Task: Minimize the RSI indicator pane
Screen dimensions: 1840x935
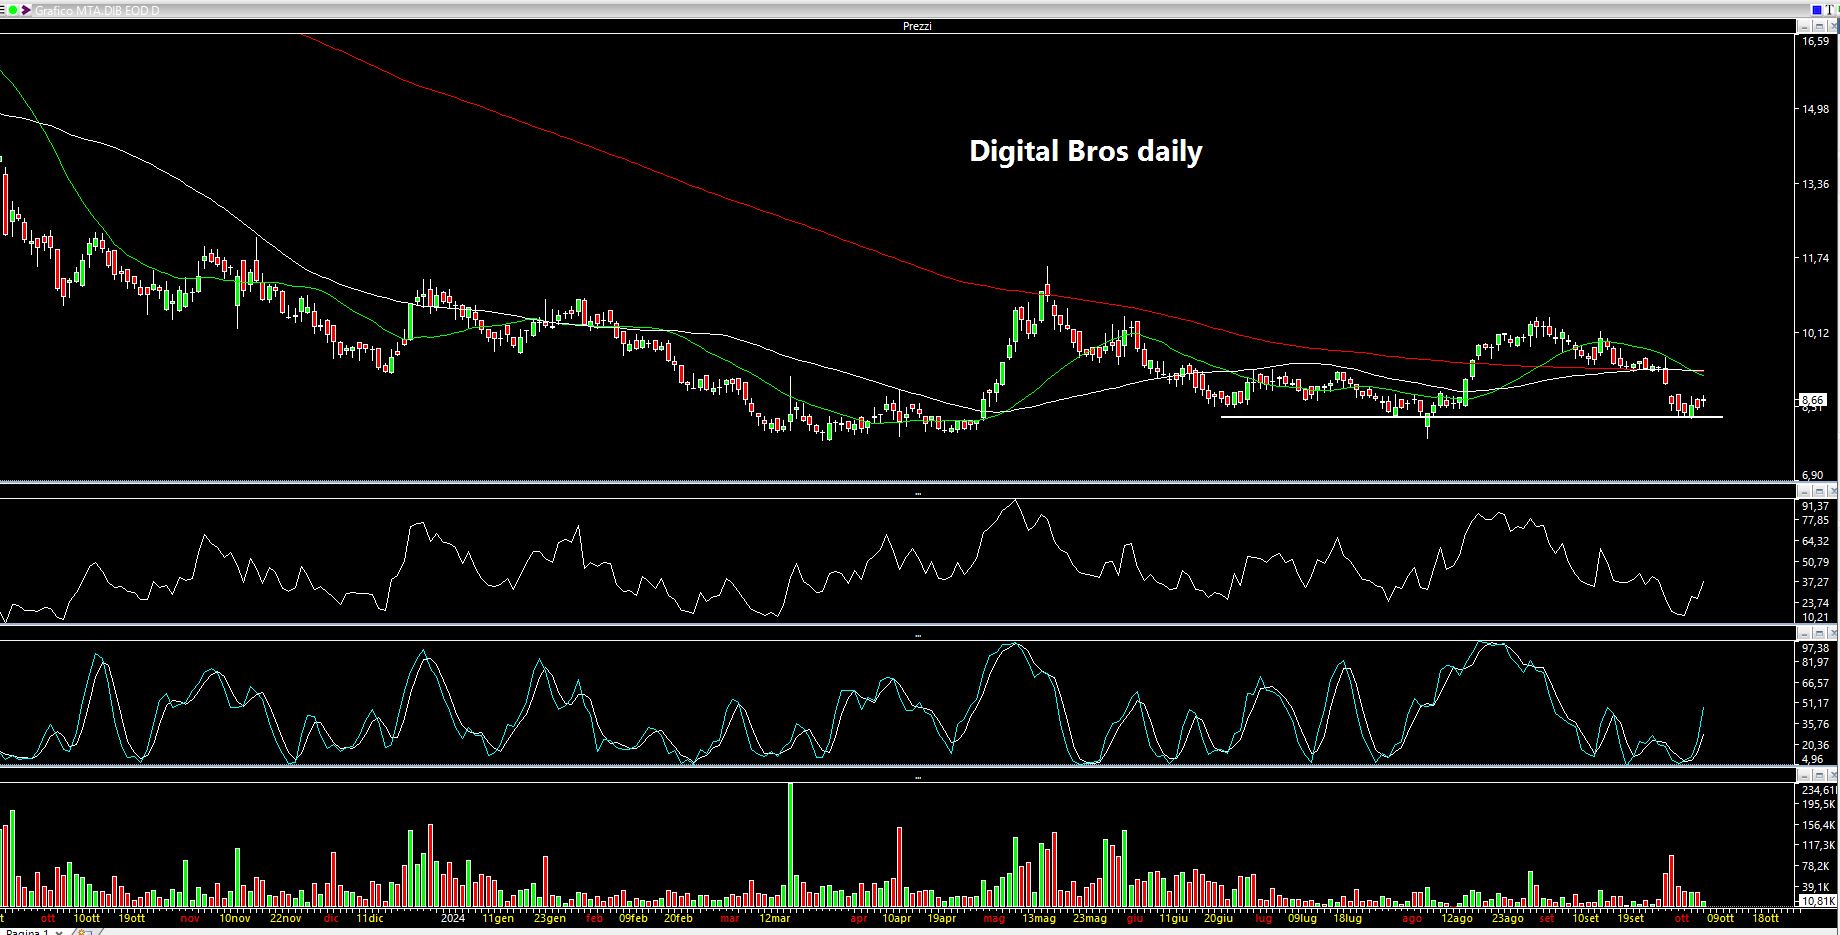Action: coord(1804,491)
